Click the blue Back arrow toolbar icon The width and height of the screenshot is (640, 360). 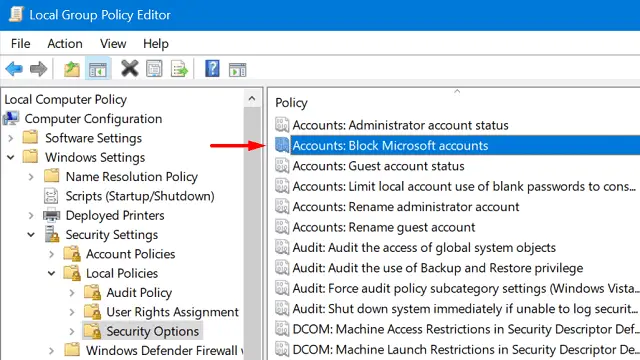point(14,69)
